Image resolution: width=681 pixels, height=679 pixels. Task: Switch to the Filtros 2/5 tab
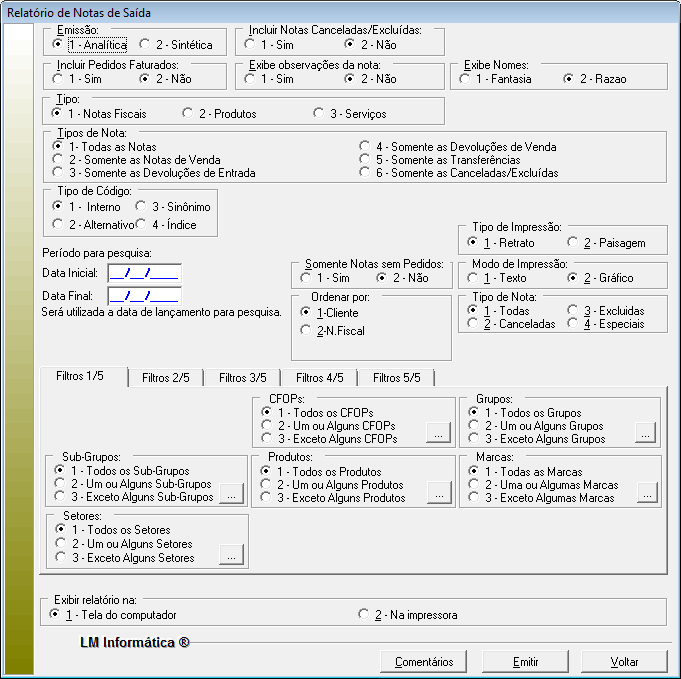click(x=165, y=378)
